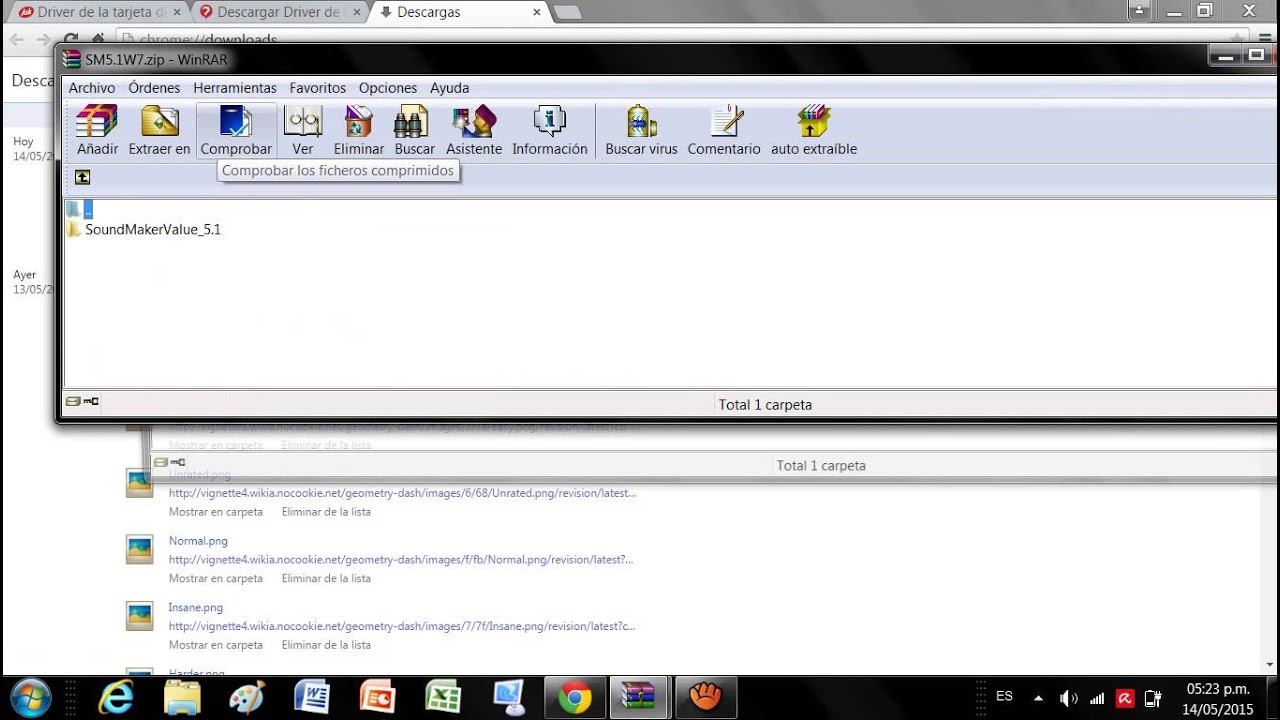Open the baseball glove taskbar app
Viewport: 1280px width, 720px height.
click(x=705, y=697)
